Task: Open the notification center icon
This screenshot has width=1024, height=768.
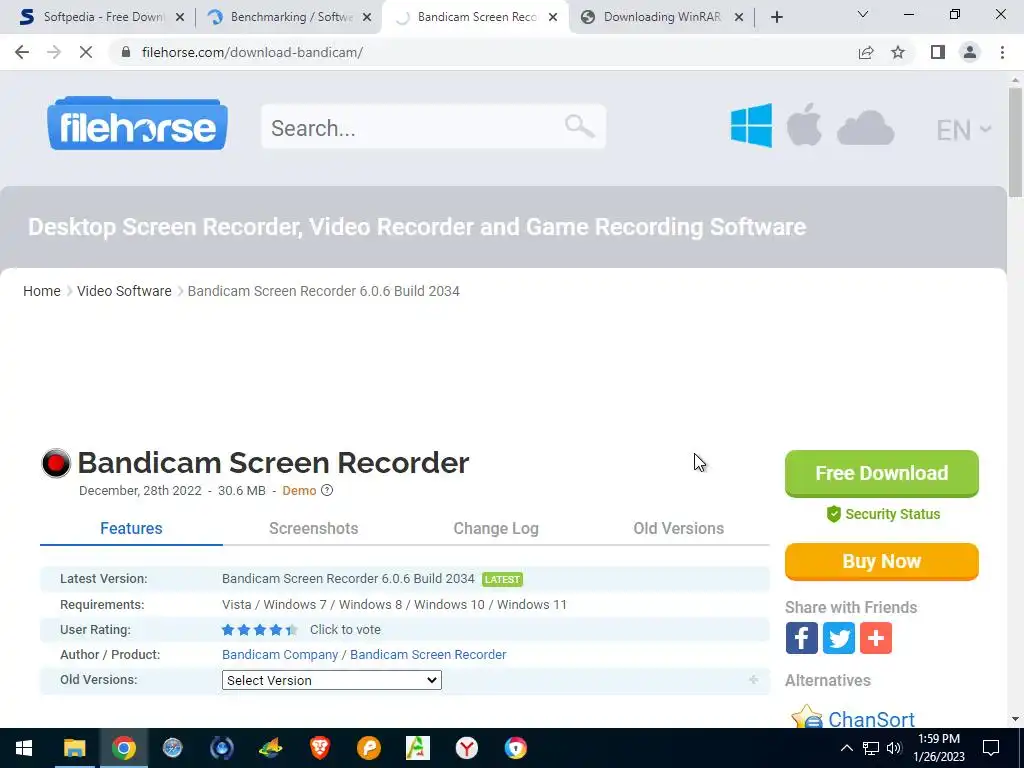Action: coord(991,748)
